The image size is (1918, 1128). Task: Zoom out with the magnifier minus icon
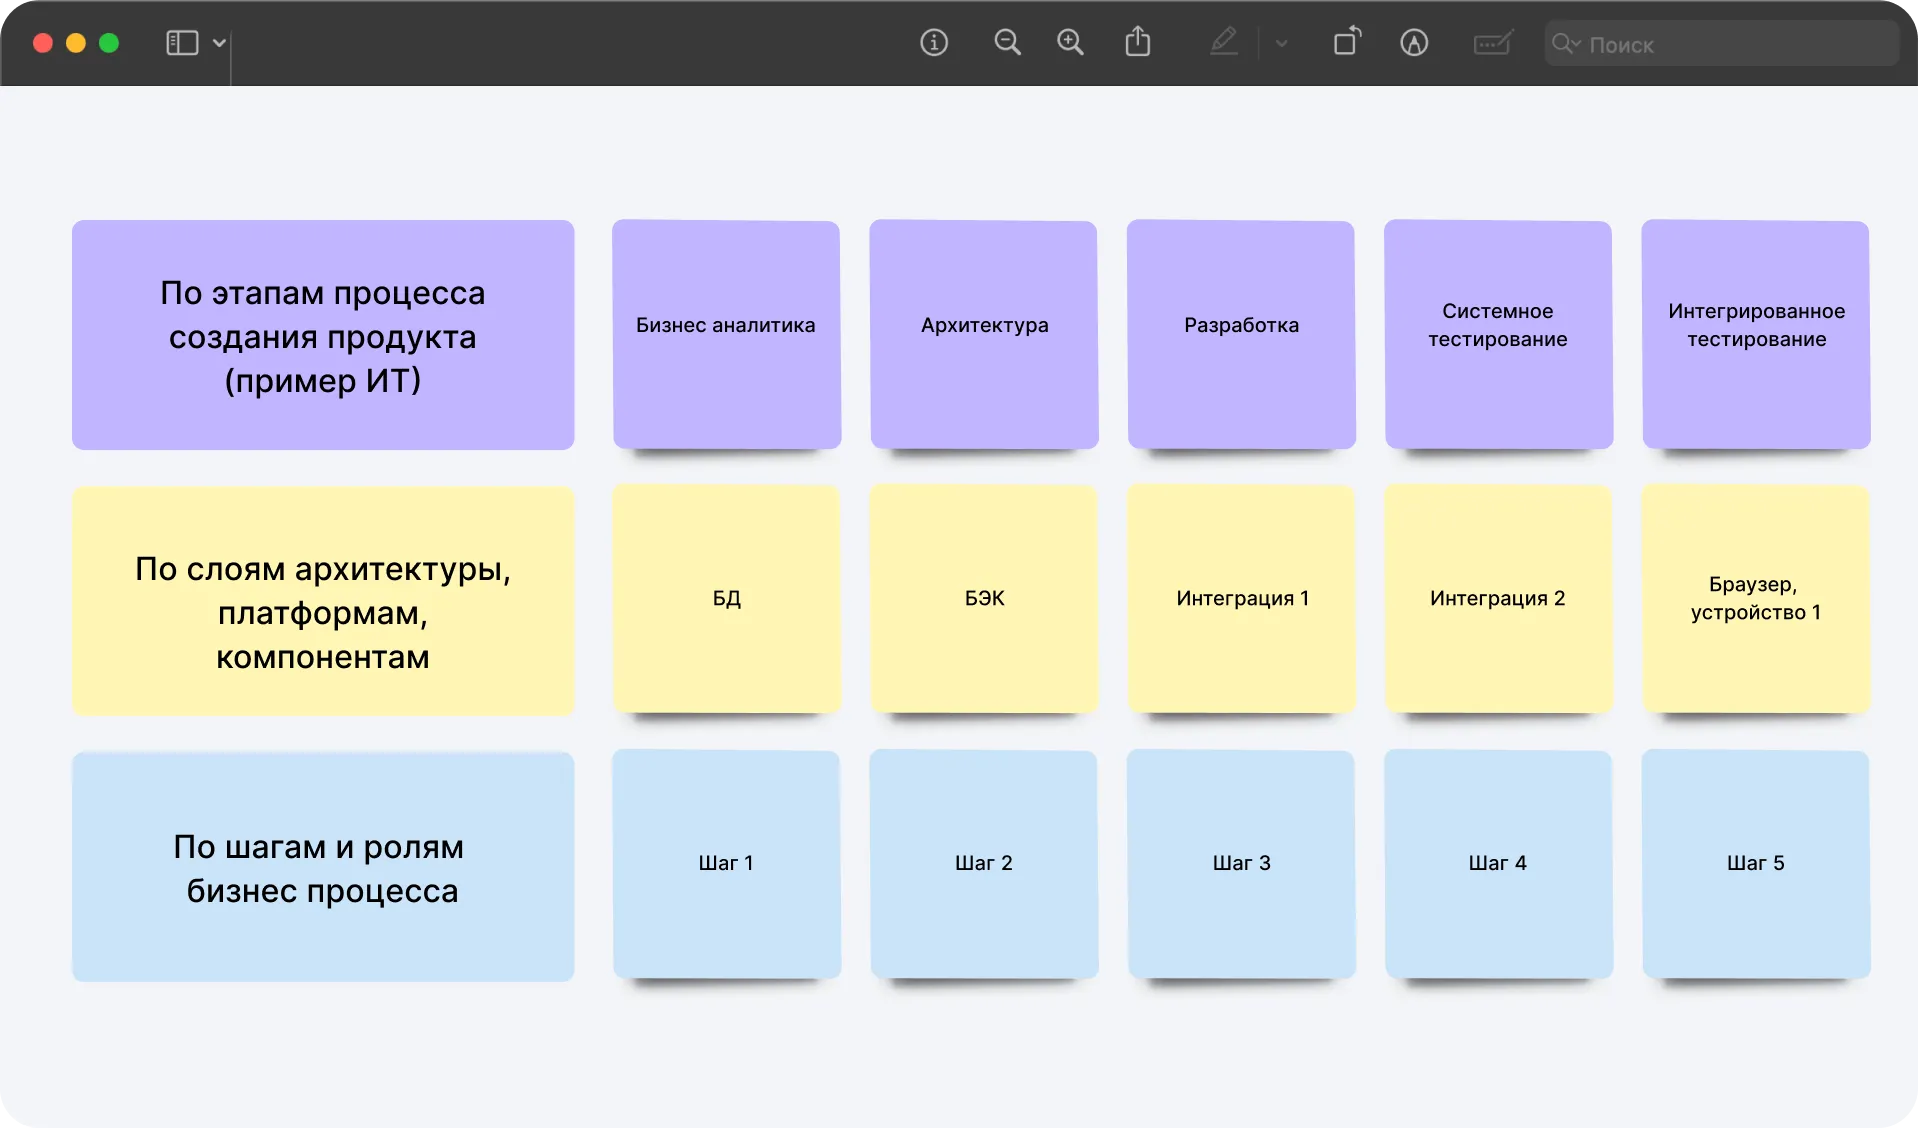pos(1007,43)
